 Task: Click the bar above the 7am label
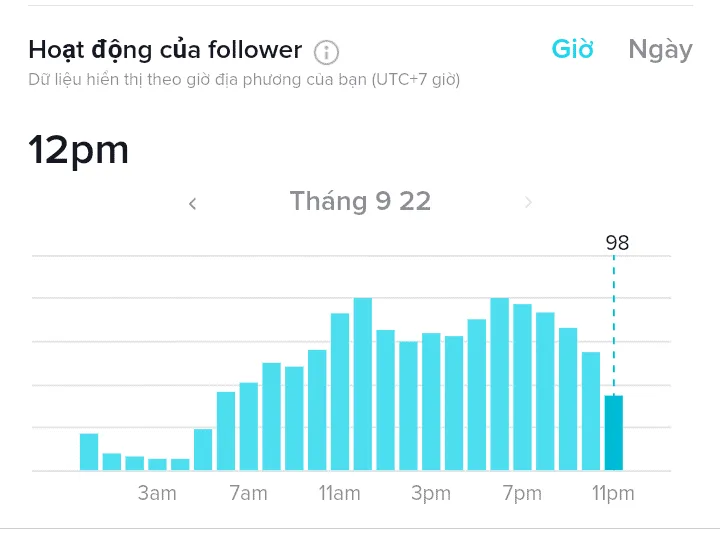(248, 427)
